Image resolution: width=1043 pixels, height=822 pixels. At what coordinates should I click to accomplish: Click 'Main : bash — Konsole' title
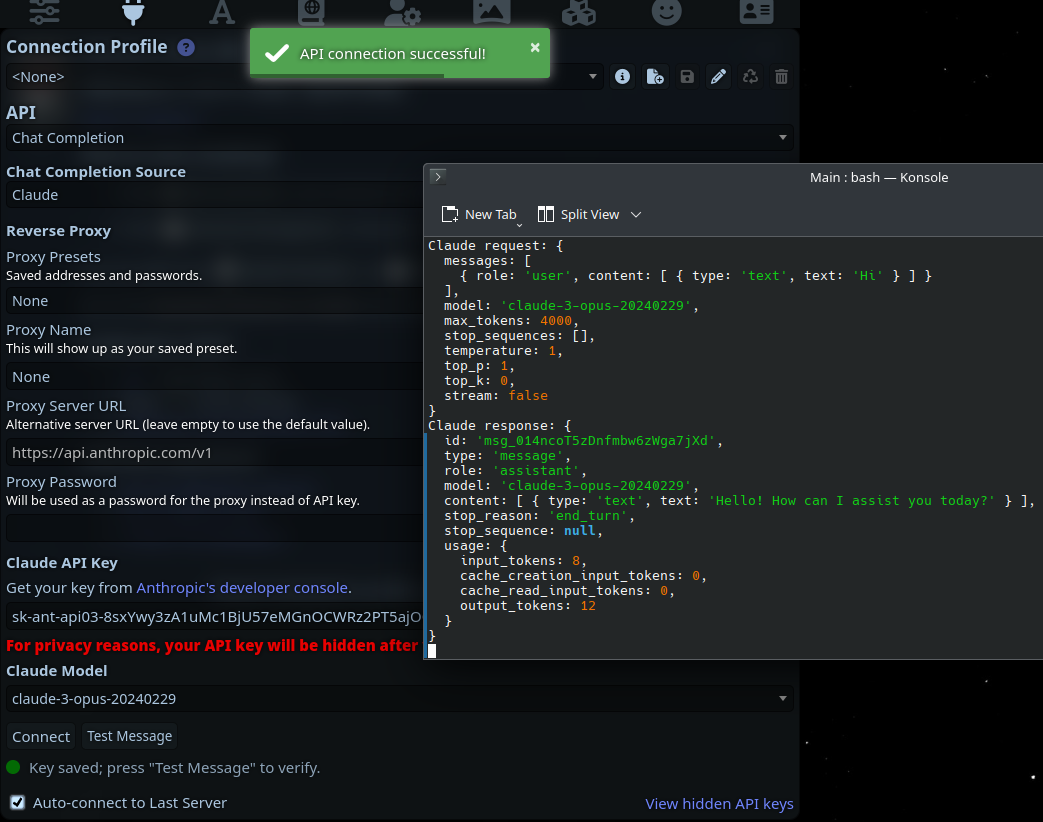pos(879,178)
